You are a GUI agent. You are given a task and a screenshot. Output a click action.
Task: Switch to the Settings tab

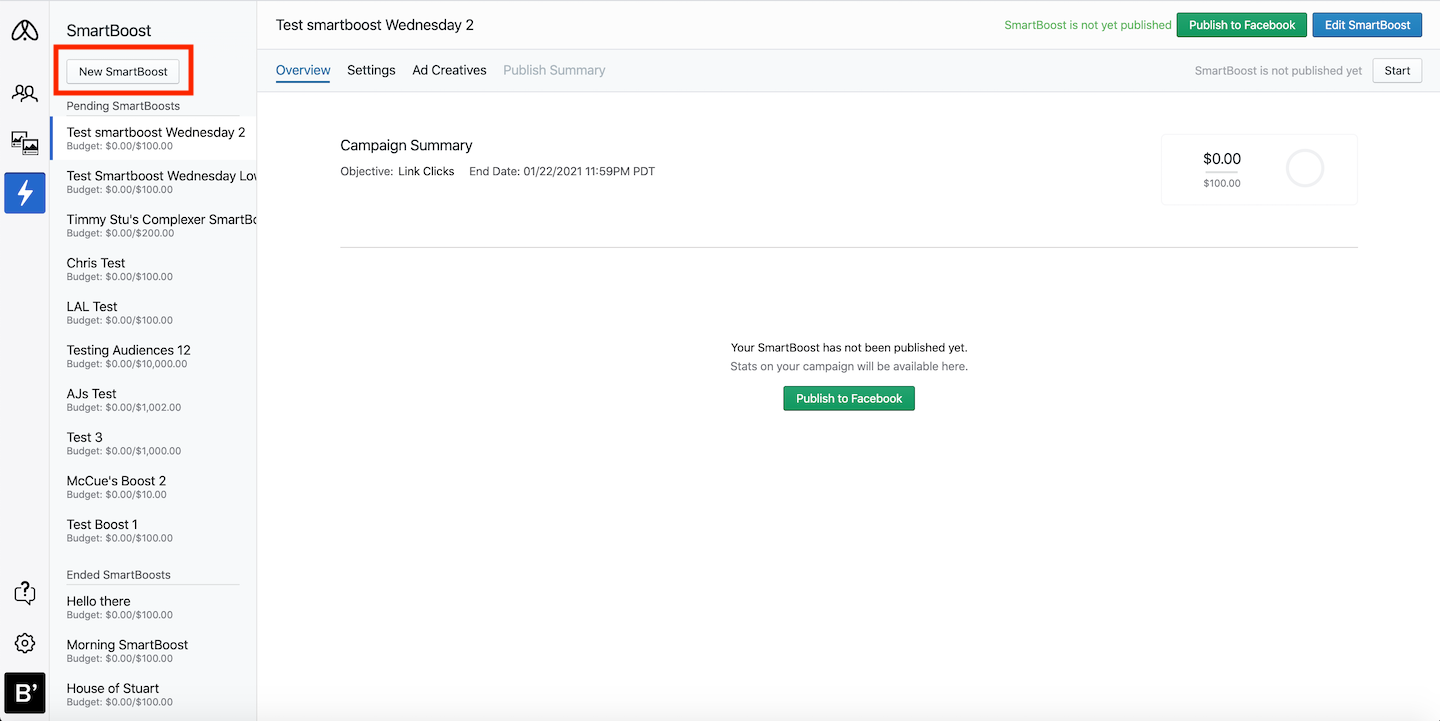click(x=371, y=70)
